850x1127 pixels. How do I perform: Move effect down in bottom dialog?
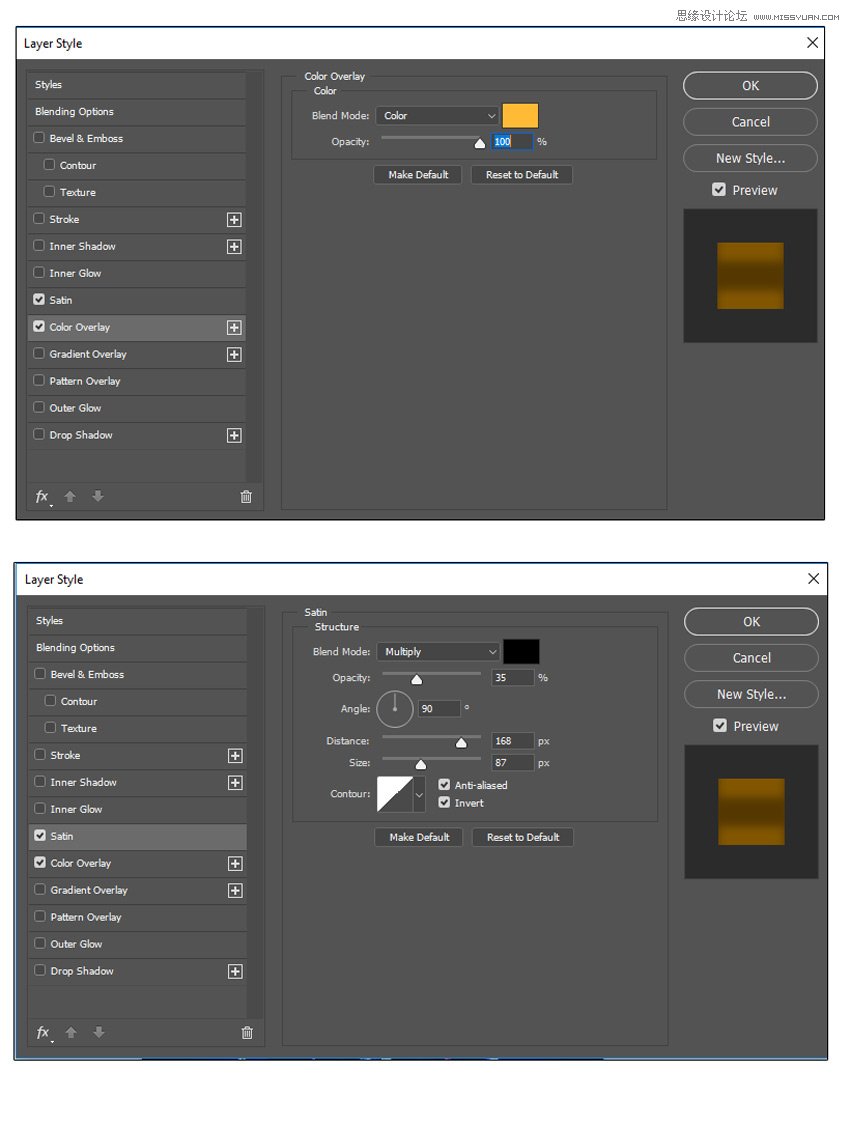99,1033
